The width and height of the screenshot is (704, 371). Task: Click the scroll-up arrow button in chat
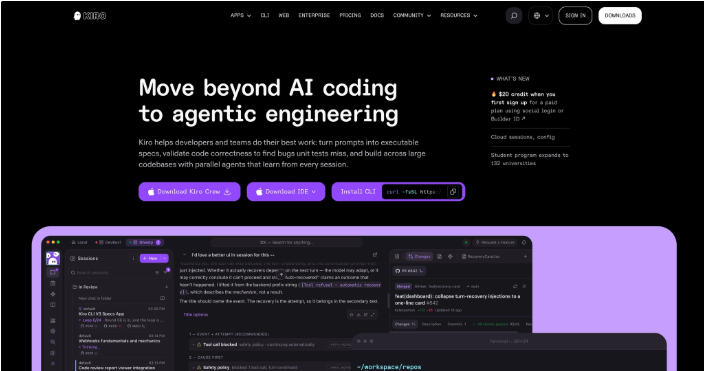point(281,275)
